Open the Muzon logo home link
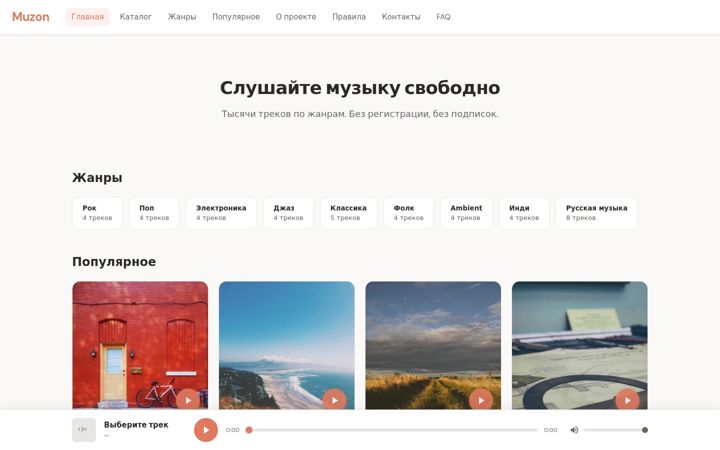This screenshot has height=450, width=720. [31, 17]
